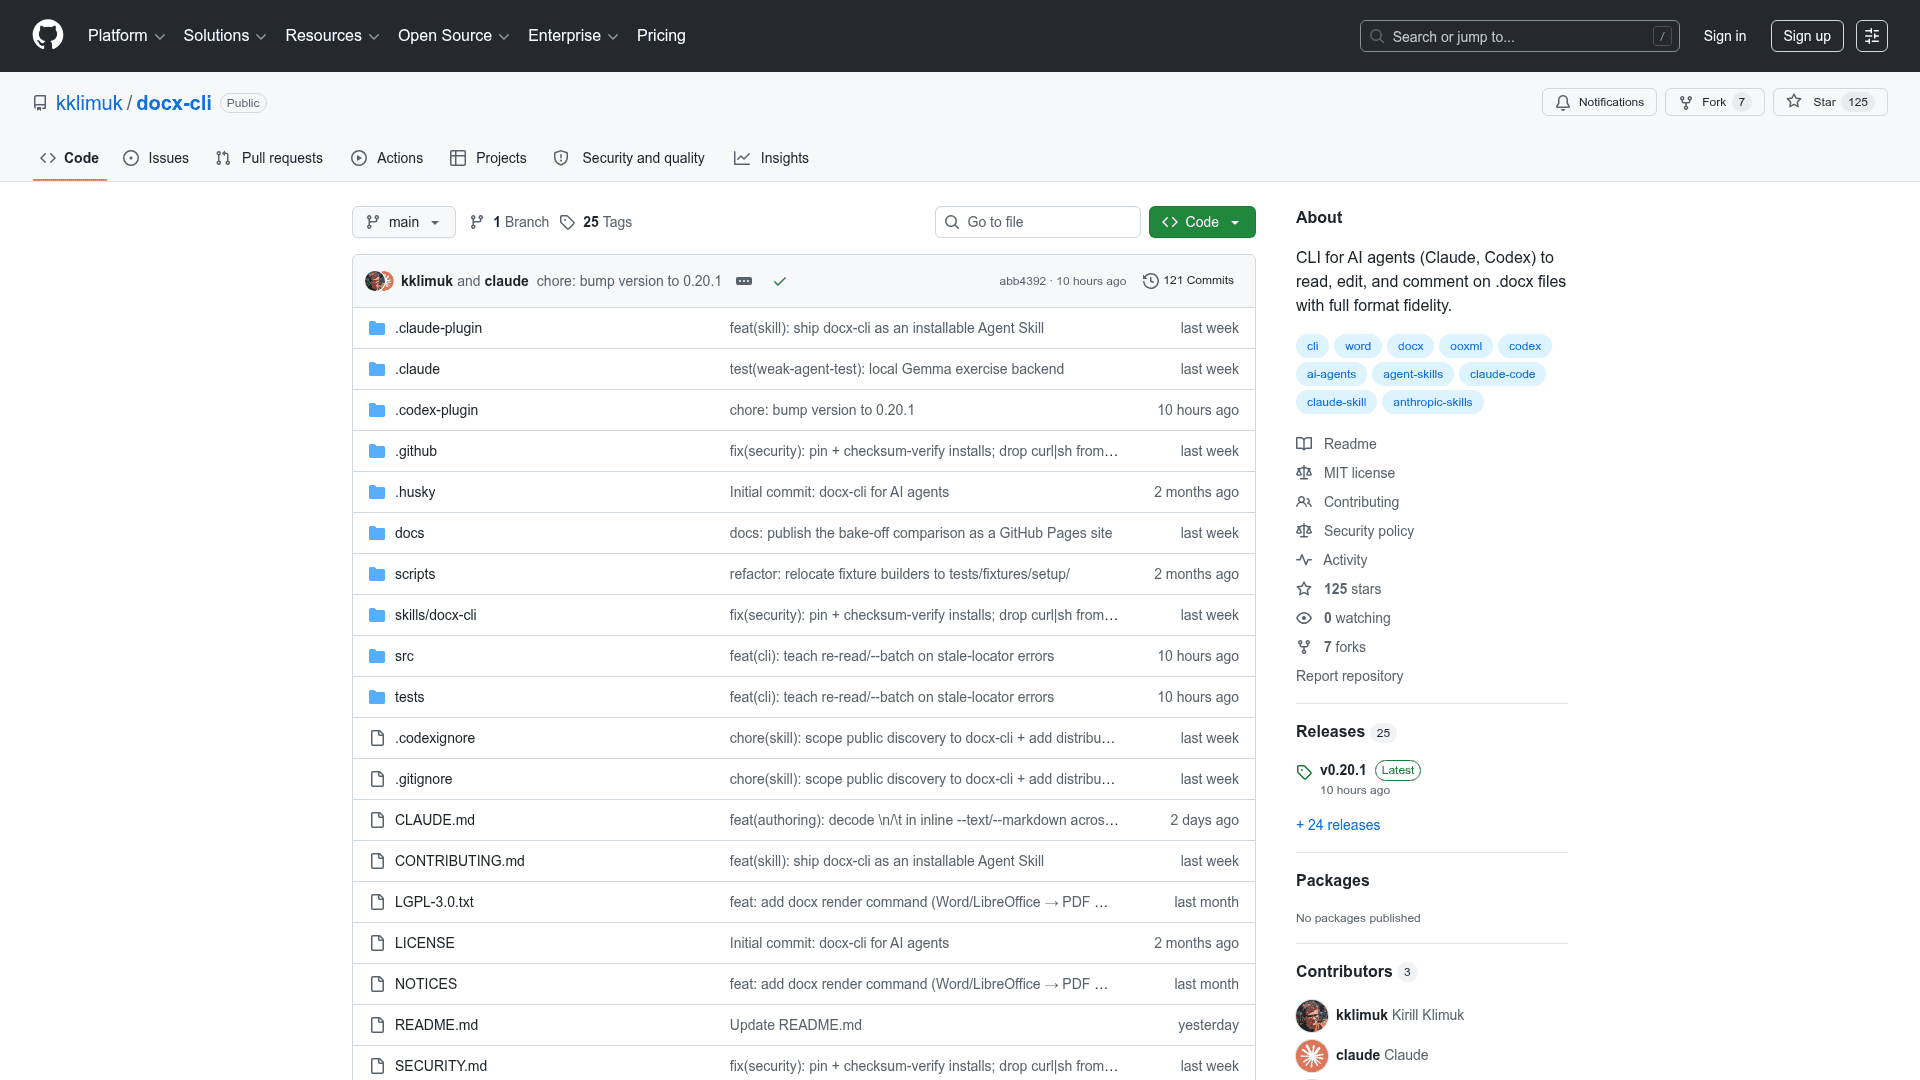The image size is (1920, 1080).
Task: Expand the Platform menu in header
Action: (x=126, y=36)
